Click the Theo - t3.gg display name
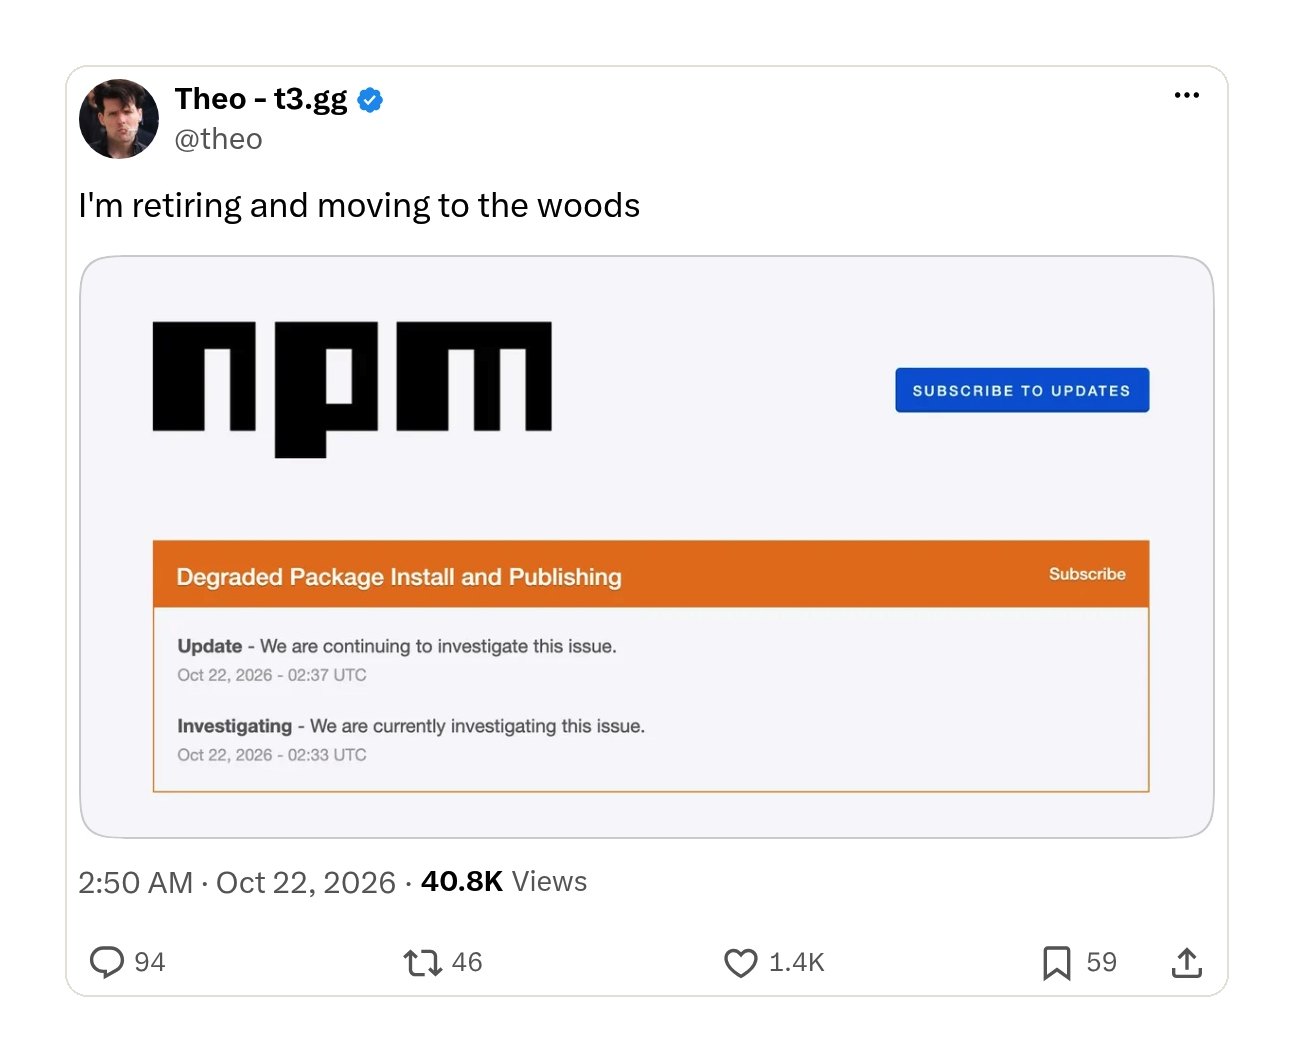 [261, 99]
